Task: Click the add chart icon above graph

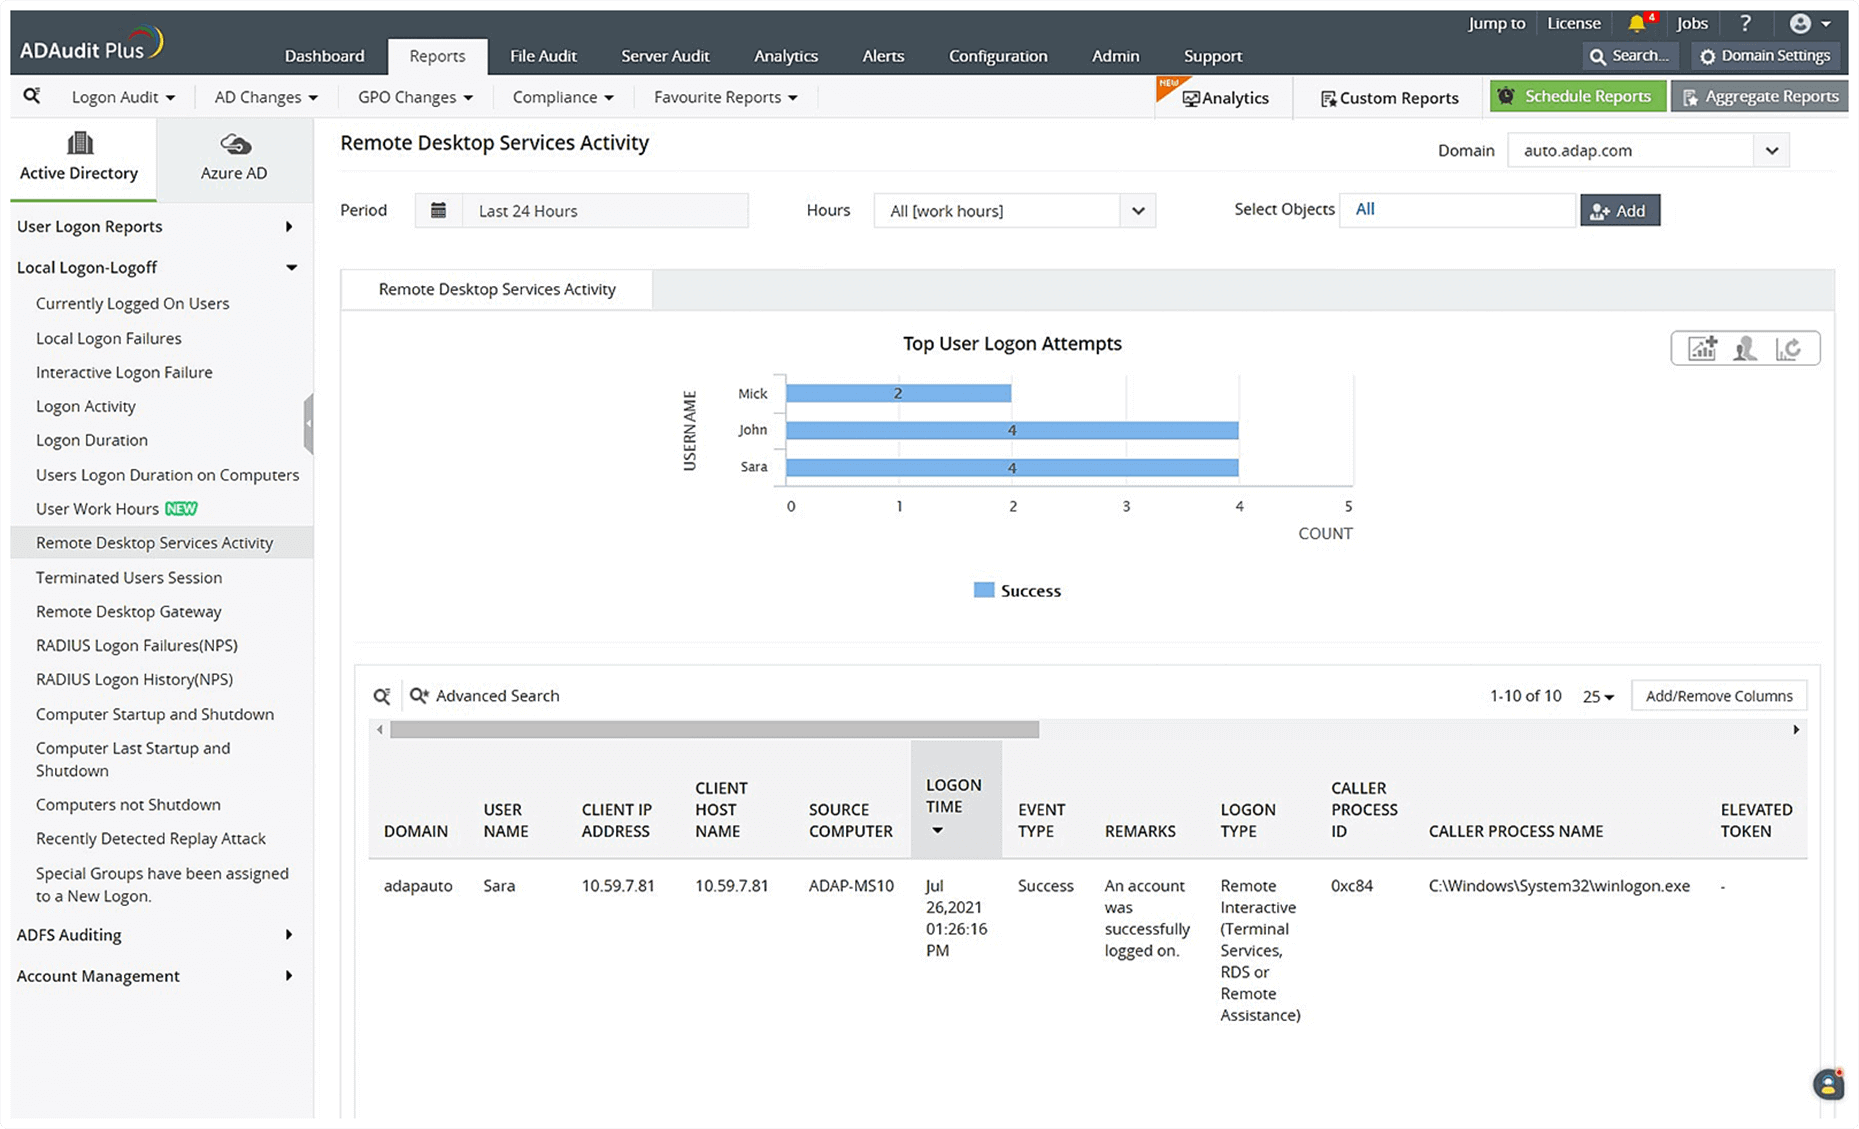Action: click(x=1702, y=348)
